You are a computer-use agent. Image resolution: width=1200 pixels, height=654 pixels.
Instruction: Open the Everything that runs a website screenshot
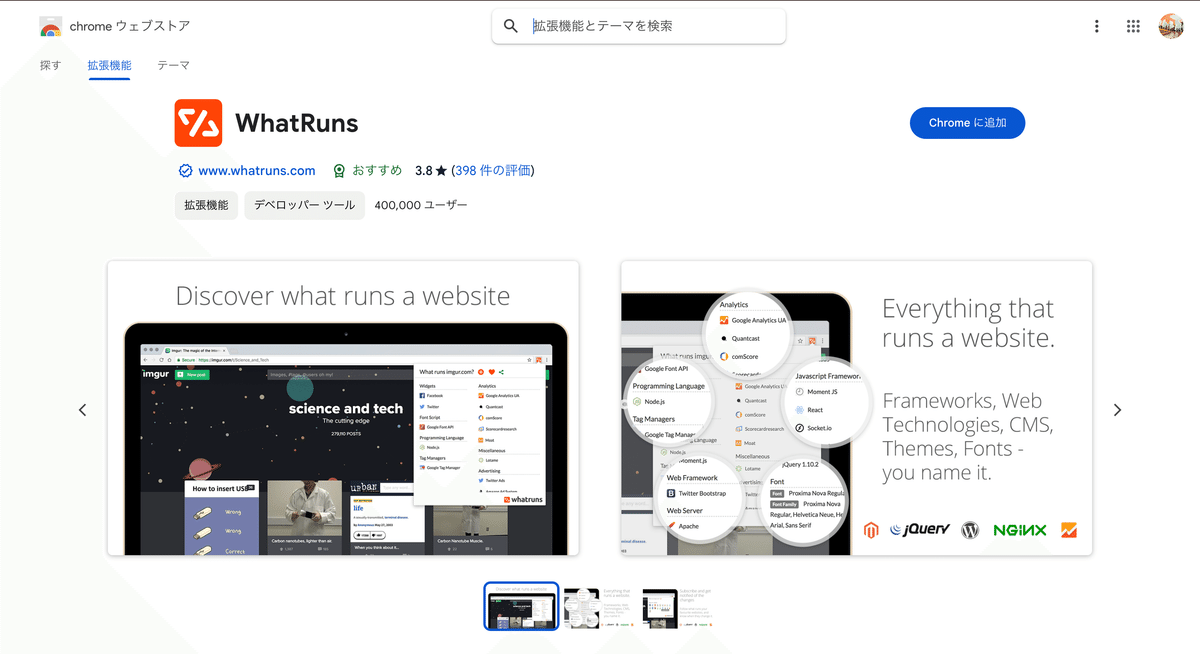(856, 408)
